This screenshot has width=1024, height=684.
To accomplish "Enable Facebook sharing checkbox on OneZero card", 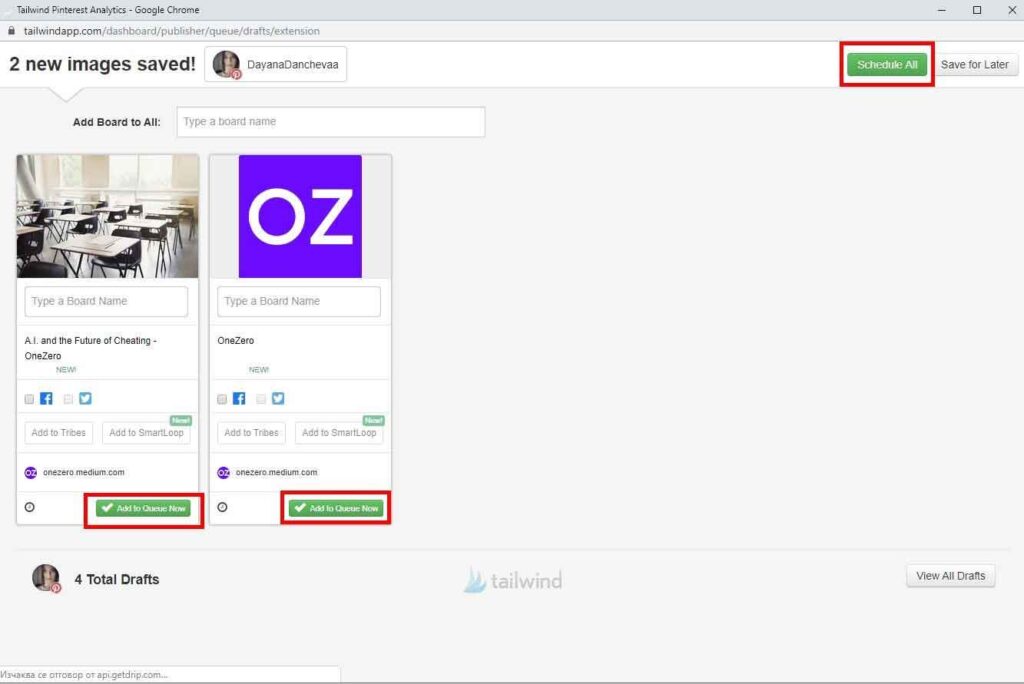I will pos(221,399).
